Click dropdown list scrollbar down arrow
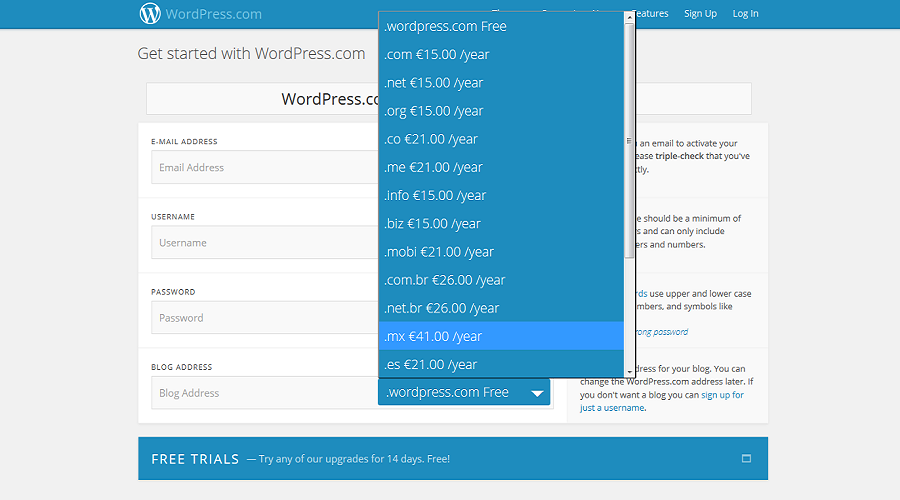Viewport: 900px width, 500px height. coord(629,372)
